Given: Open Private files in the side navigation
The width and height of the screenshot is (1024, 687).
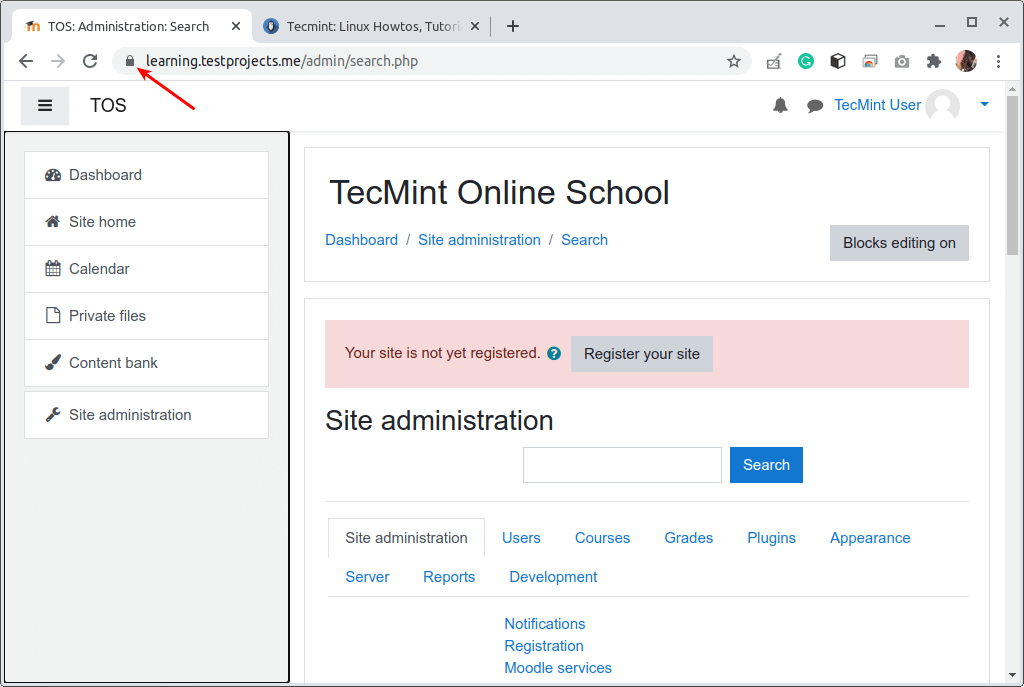Looking at the screenshot, I should pos(146,316).
